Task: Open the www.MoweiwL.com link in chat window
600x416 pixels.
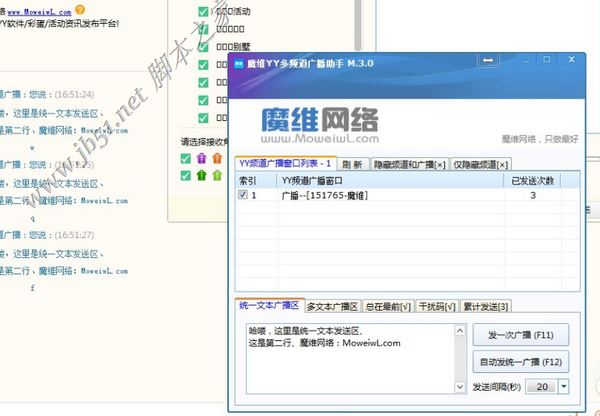Action: (39, 11)
